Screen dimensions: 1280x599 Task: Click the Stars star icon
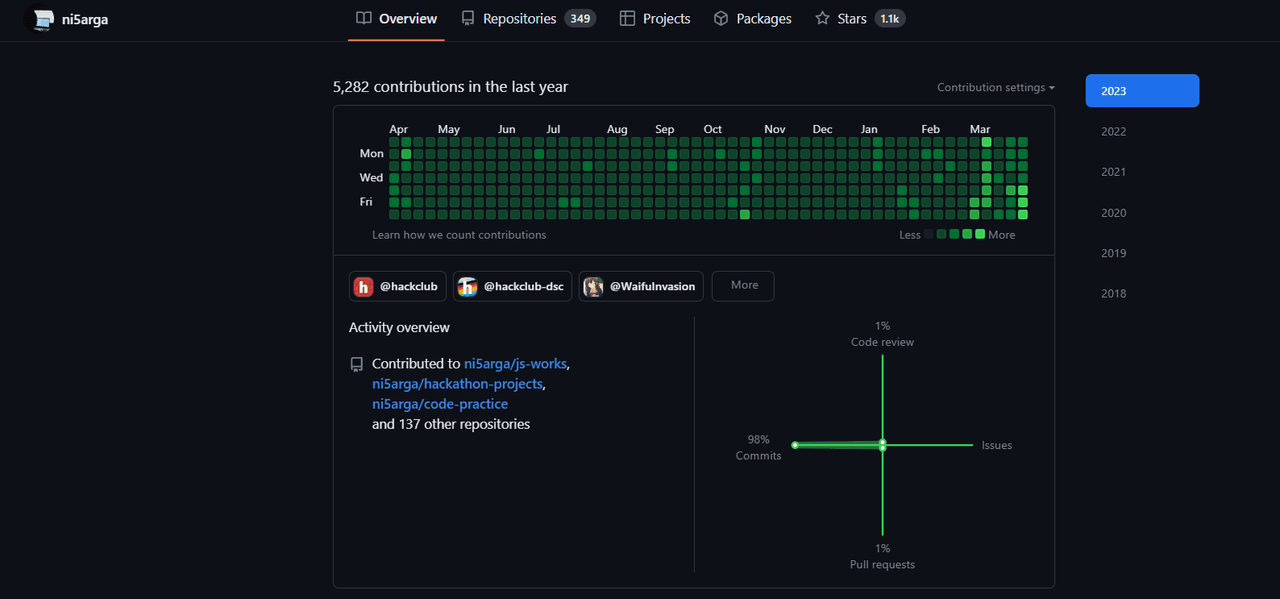[822, 18]
